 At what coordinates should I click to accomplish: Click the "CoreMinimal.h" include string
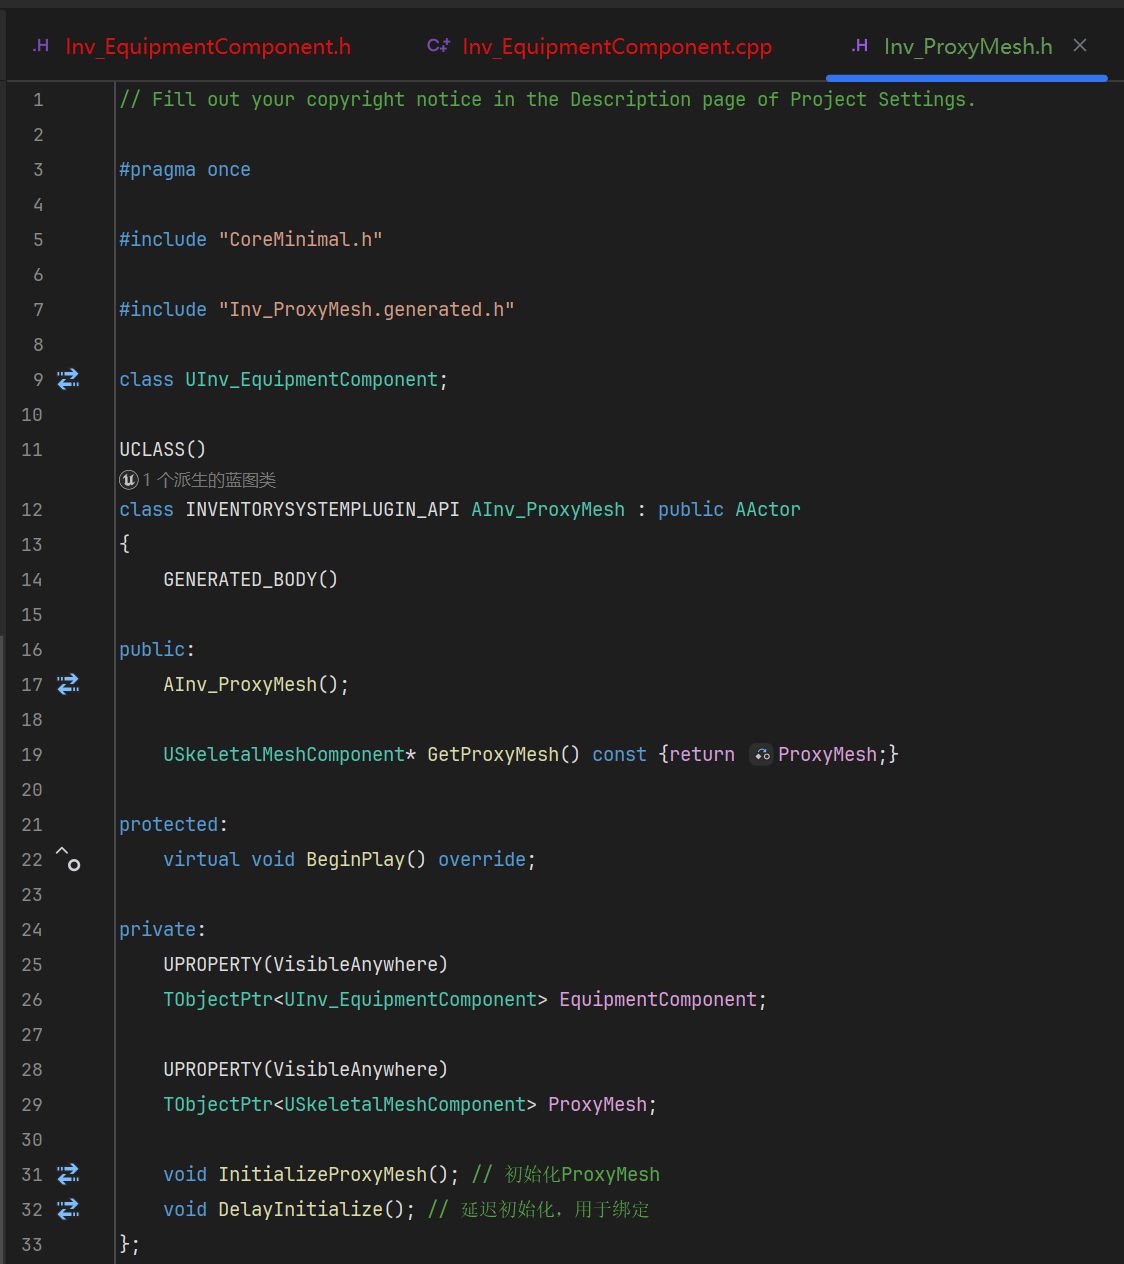pos(300,240)
